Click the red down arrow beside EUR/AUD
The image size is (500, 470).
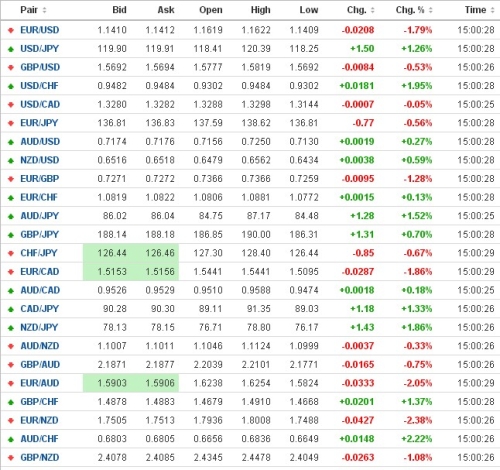(x=11, y=383)
